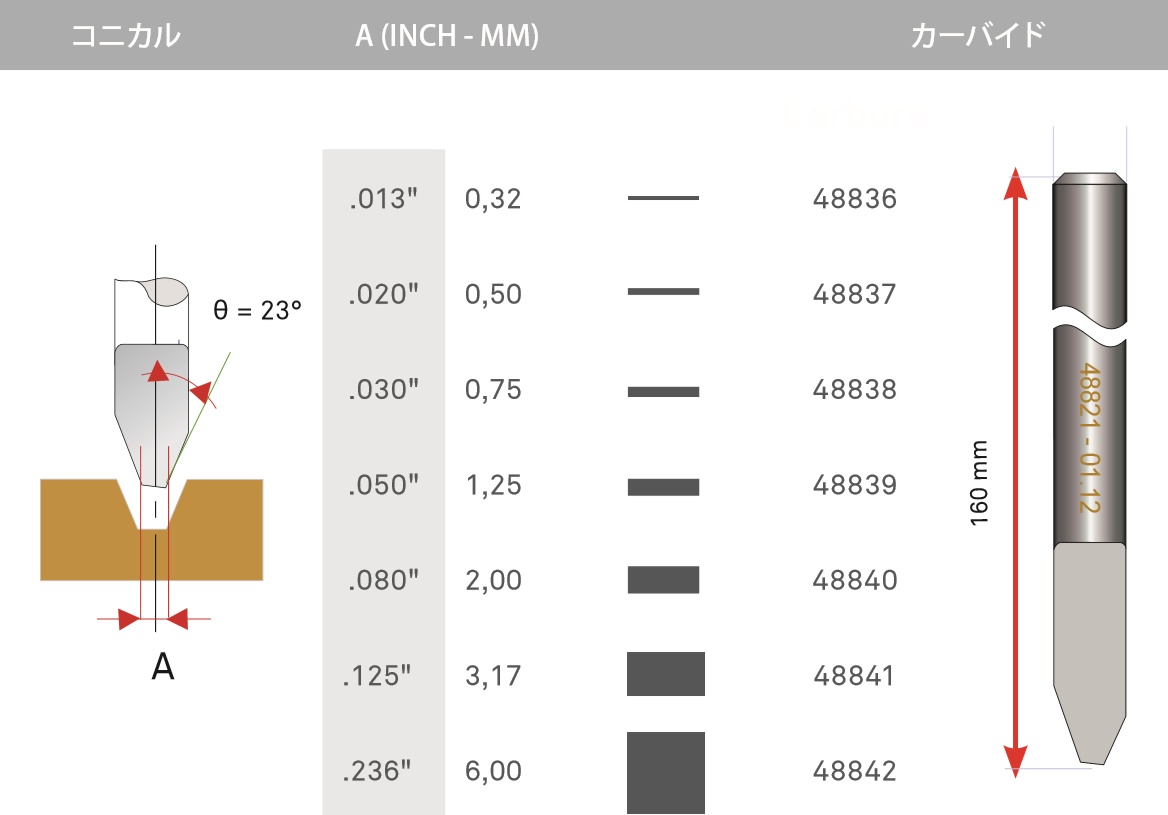Open part number 48841
This screenshot has width=1168, height=815.
coord(855,676)
